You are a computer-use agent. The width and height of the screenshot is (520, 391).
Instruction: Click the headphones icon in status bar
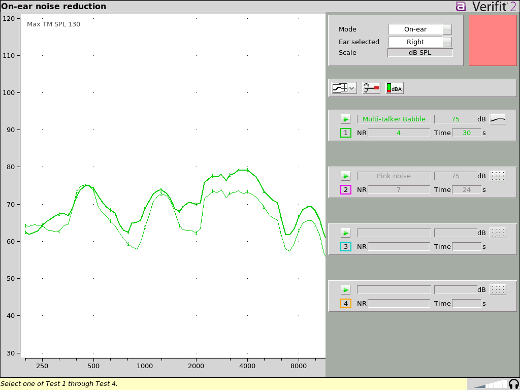(514, 384)
